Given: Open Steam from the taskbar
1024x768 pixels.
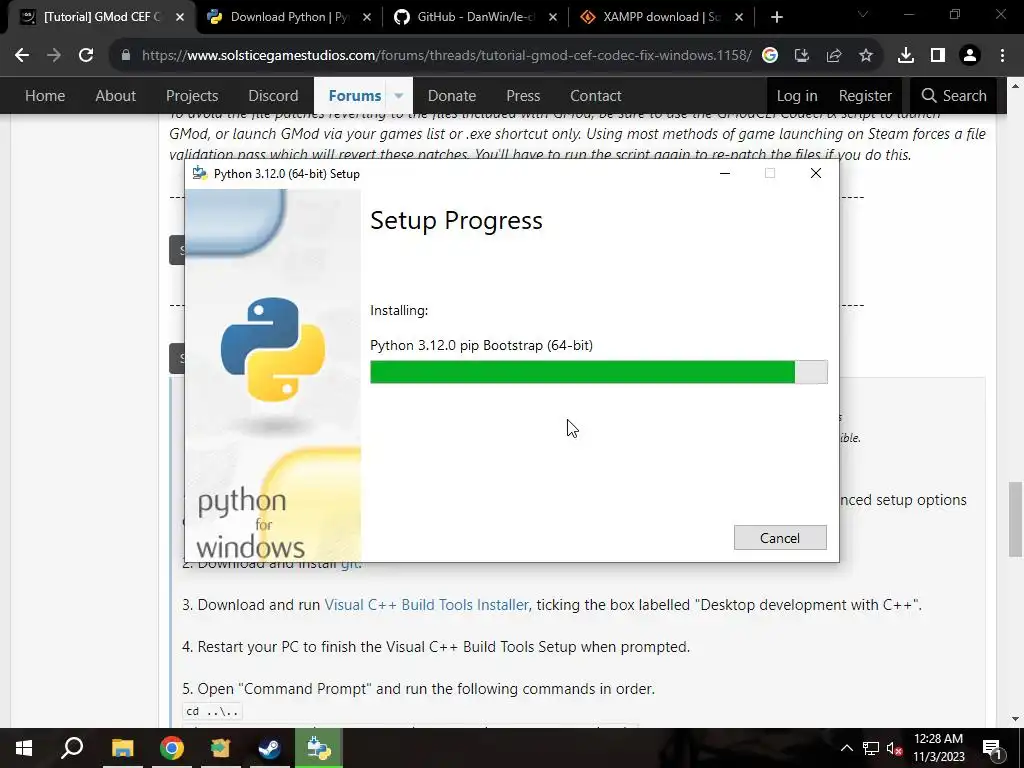Looking at the screenshot, I should point(269,748).
